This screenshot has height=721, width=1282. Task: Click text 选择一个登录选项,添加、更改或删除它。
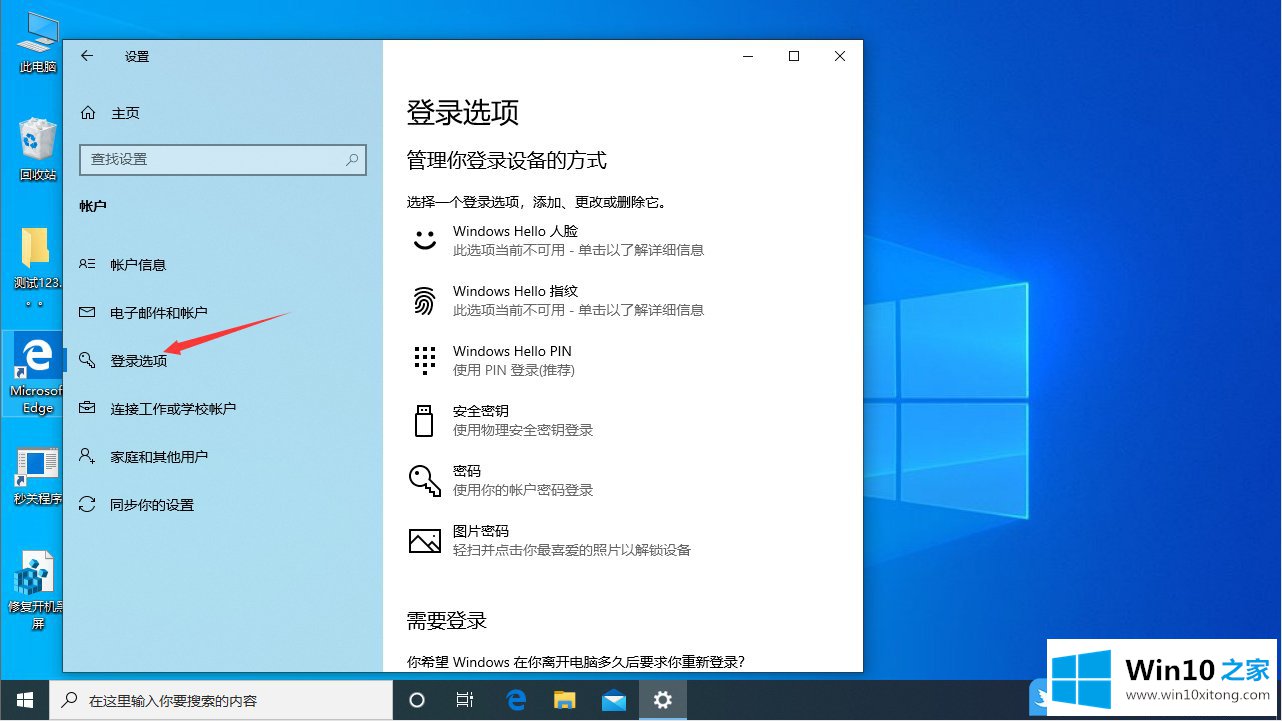pyautogui.click(x=537, y=202)
